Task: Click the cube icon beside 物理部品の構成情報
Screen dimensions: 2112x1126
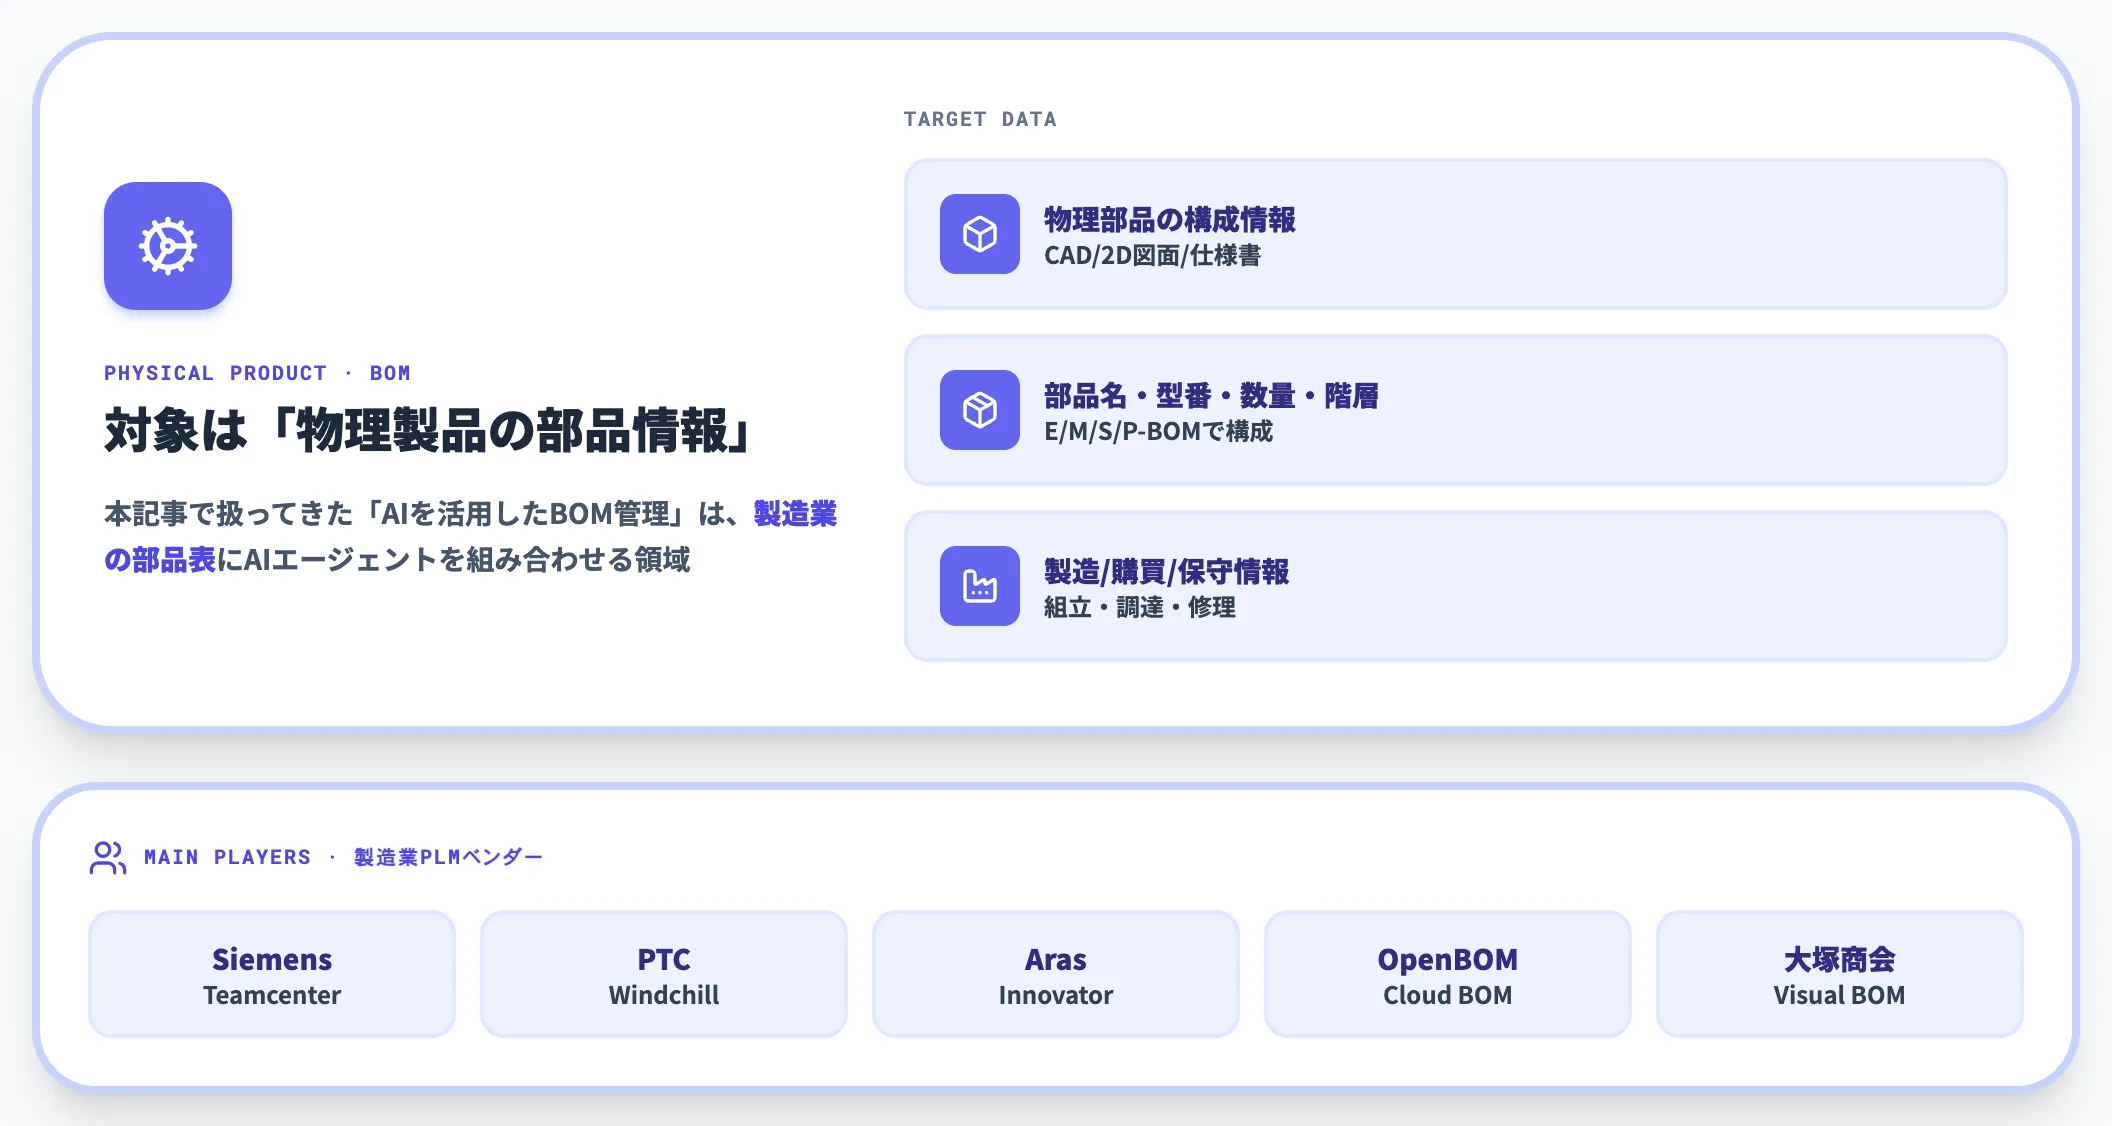Action: coord(980,234)
